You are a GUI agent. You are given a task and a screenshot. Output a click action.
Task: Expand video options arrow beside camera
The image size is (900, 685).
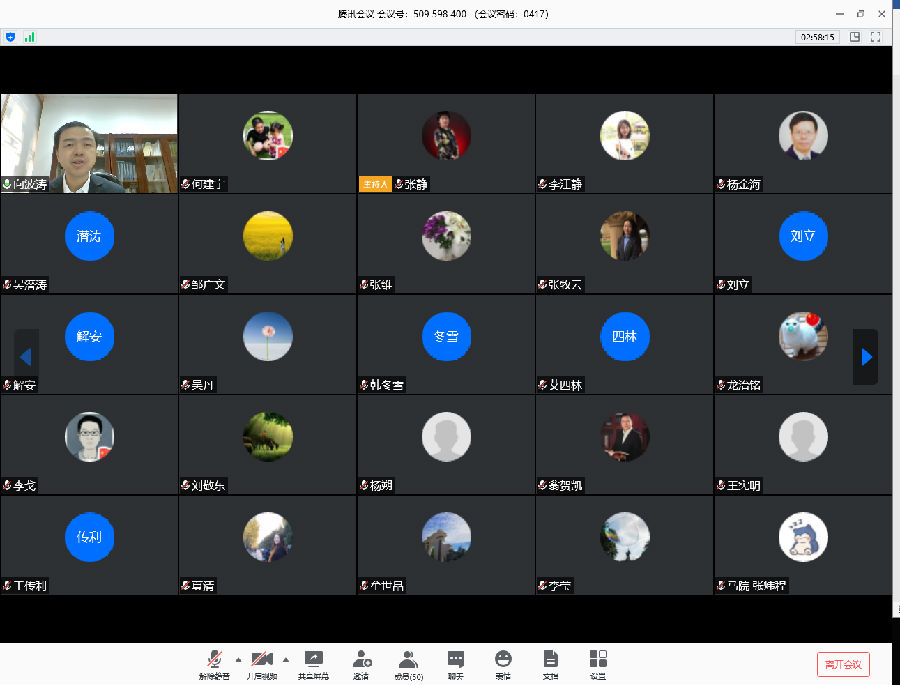point(286,659)
